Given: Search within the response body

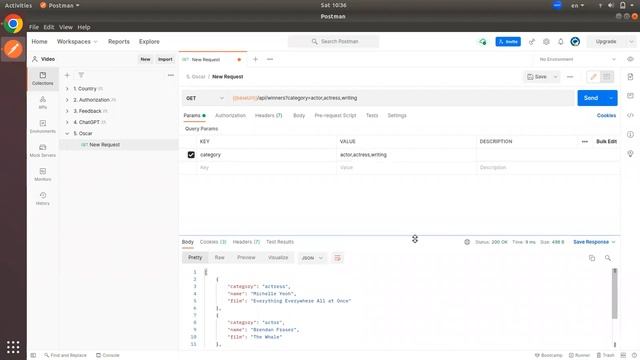Looking at the screenshot, I should pos(608,258).
